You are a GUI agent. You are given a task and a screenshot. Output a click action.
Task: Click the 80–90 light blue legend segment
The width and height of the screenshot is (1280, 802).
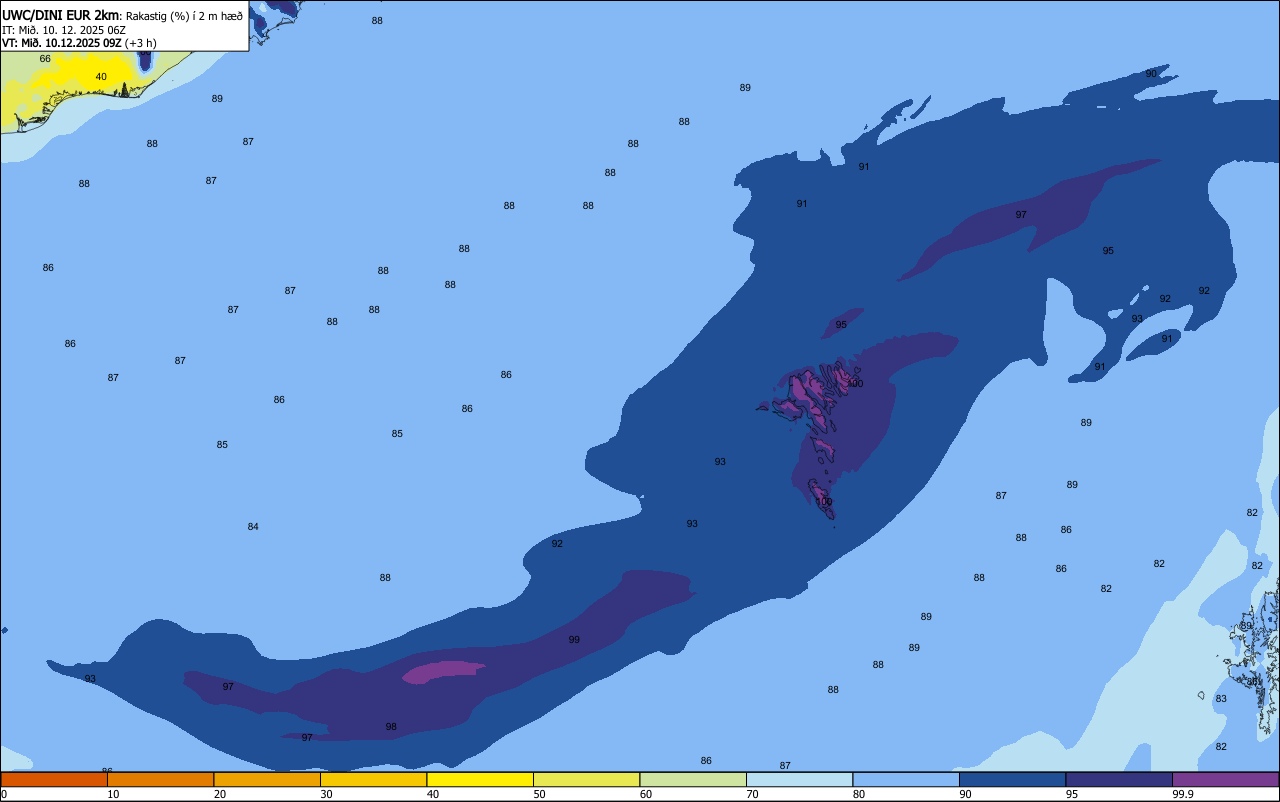point(906,779)
